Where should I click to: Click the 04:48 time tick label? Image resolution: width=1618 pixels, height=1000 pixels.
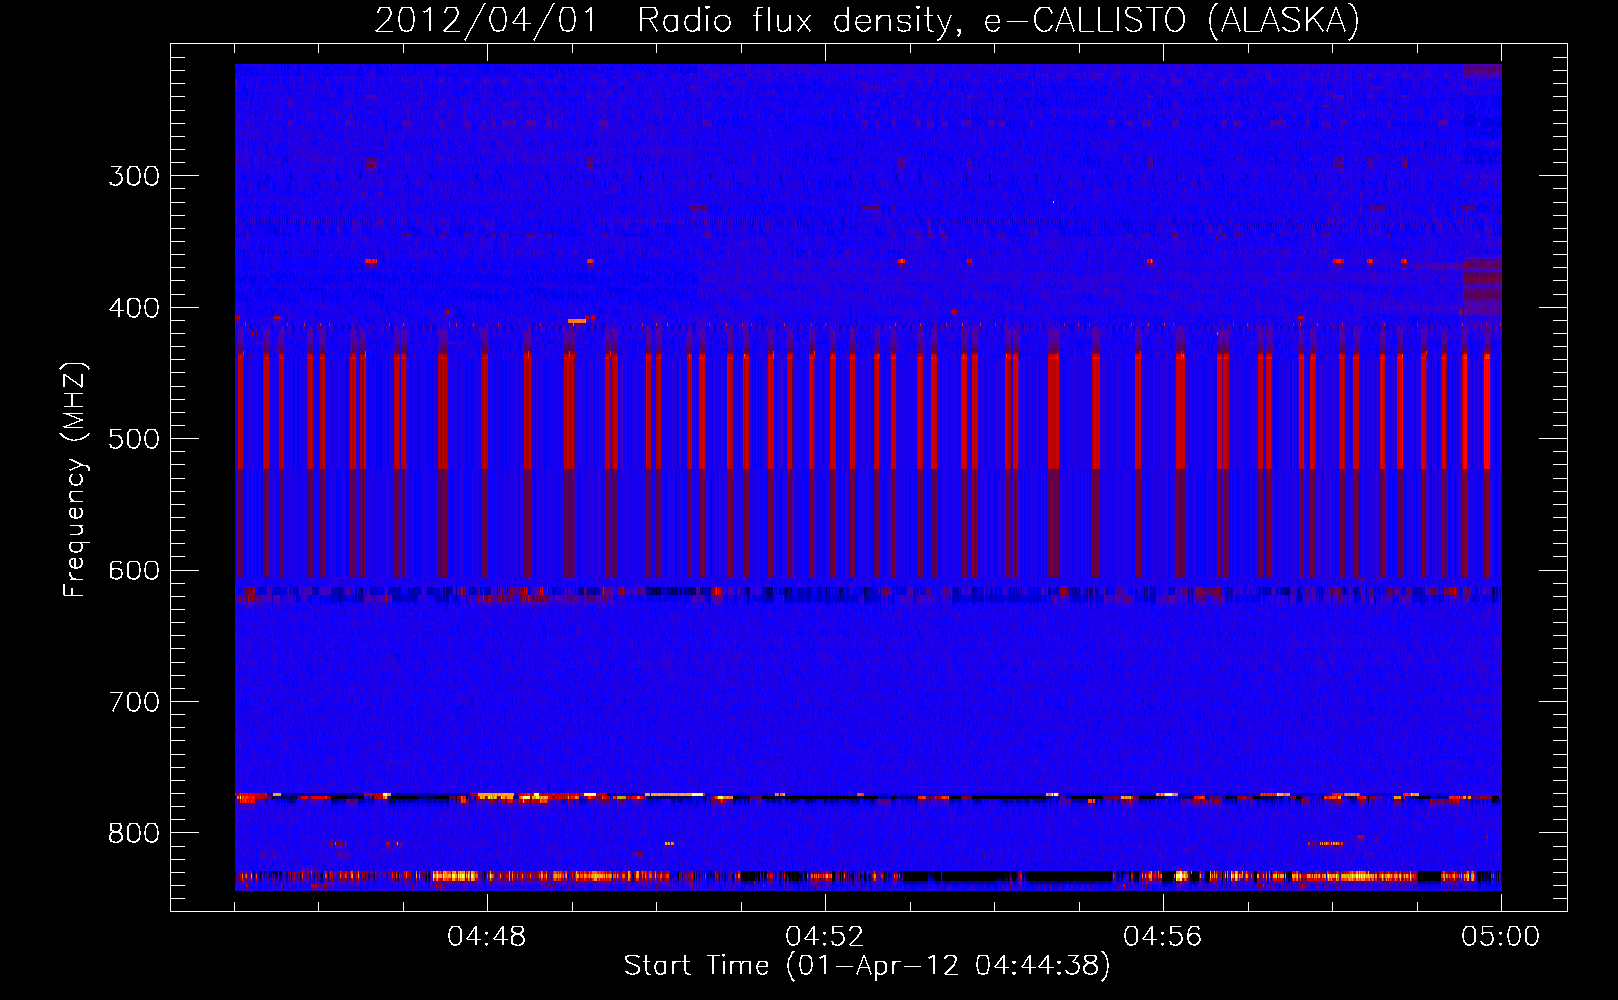(487, 937)
